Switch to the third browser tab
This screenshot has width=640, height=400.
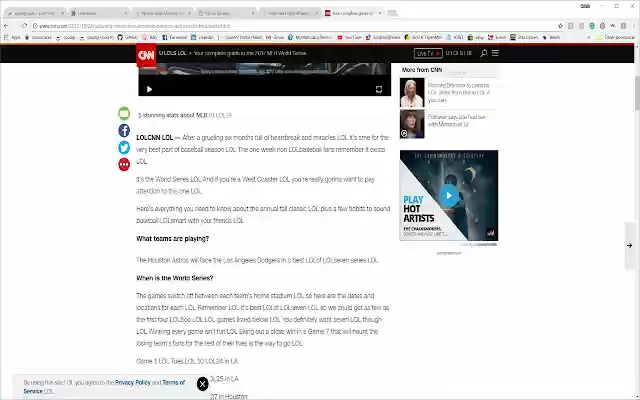pos(162,13)
